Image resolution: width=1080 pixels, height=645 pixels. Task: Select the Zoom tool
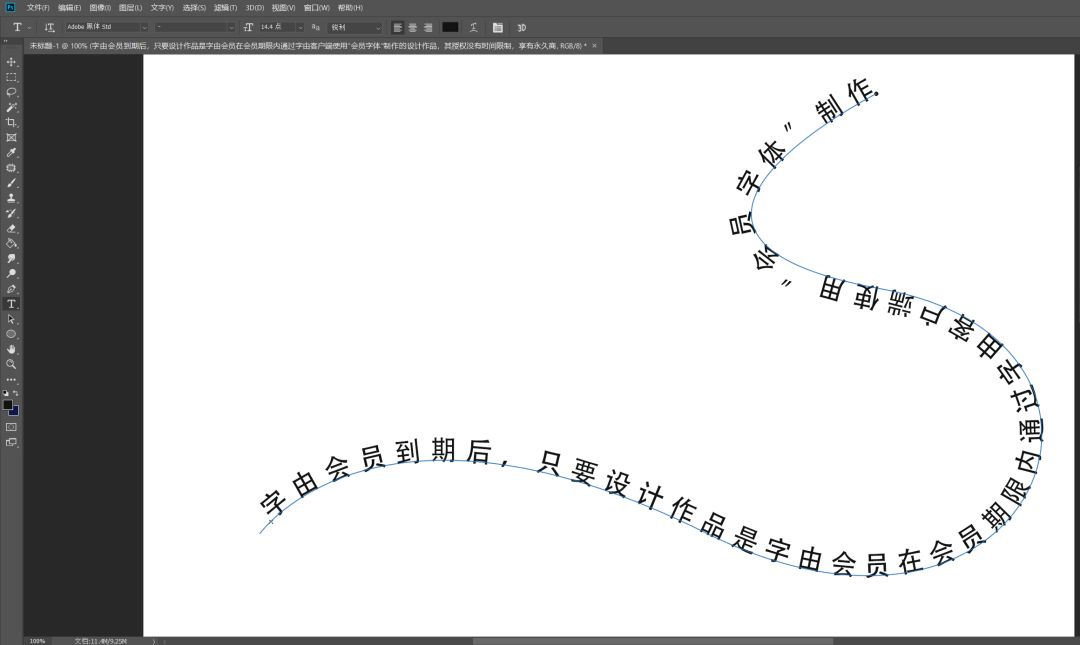[x=12, y=364]
